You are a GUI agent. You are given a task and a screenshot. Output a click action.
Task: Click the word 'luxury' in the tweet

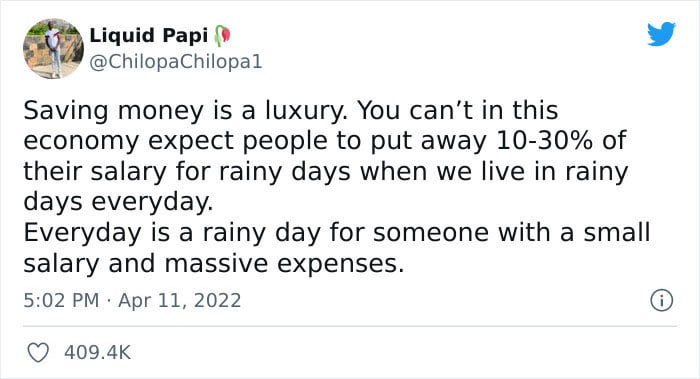tap(304, 111)
